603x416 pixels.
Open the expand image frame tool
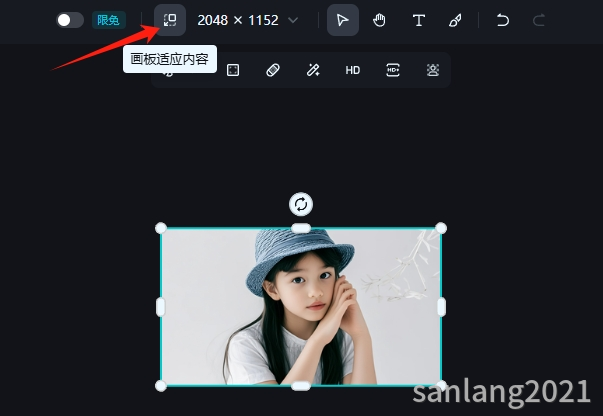click(x=233, y=70)
